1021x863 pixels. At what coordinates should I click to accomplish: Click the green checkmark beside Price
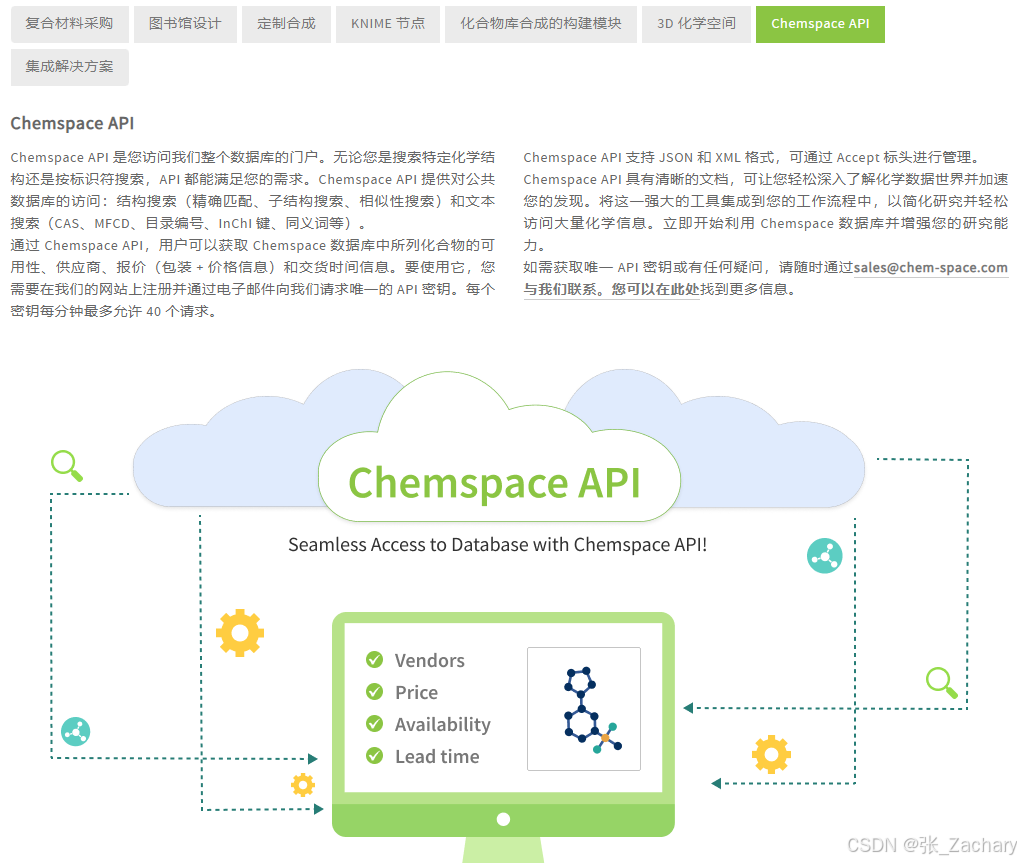pos(374,692)
